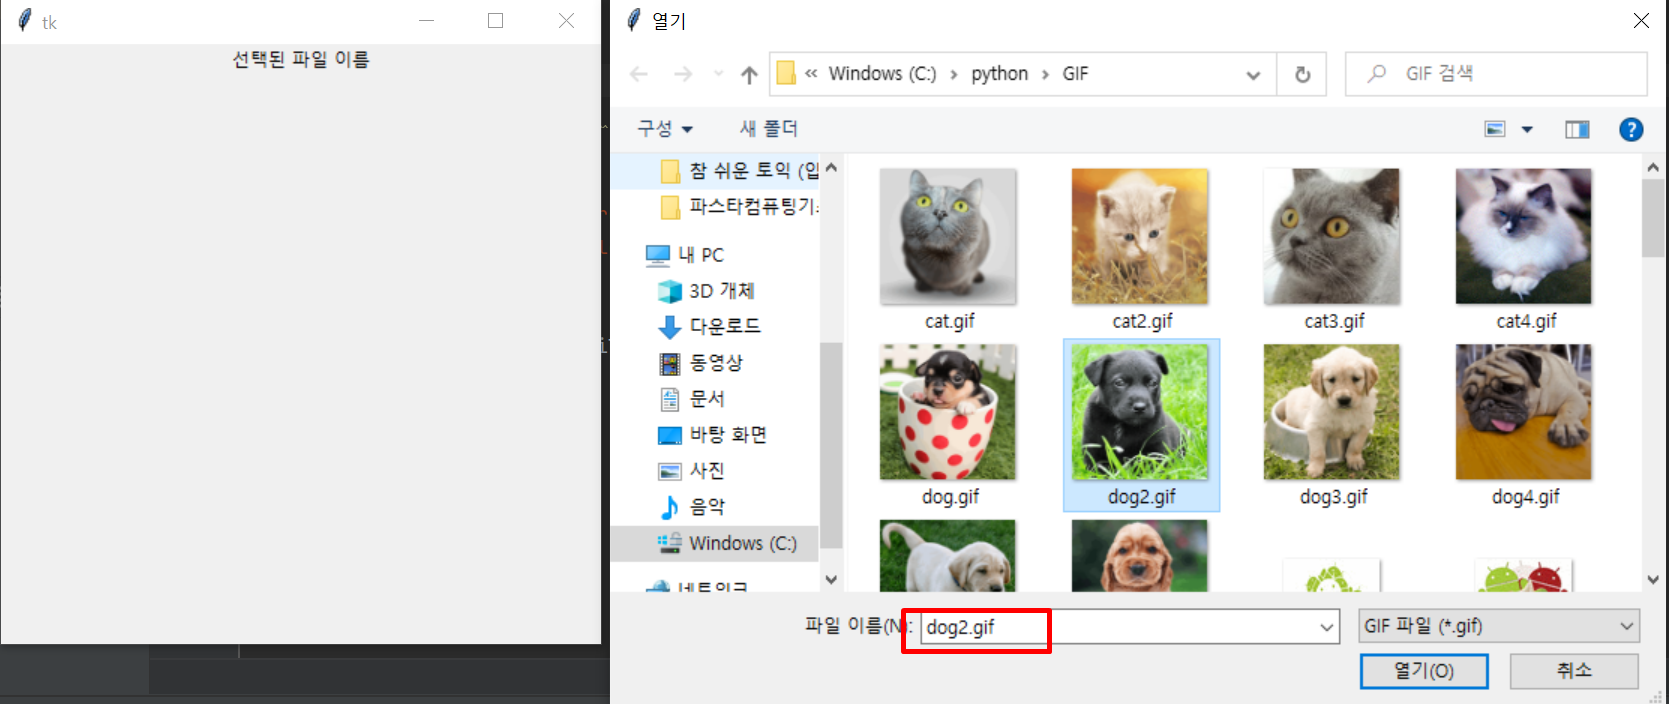Click GIF in the address breadcrumb
Viewport: 1669px width, 704px height.
pyautogui.click(x=1075, y=74)
